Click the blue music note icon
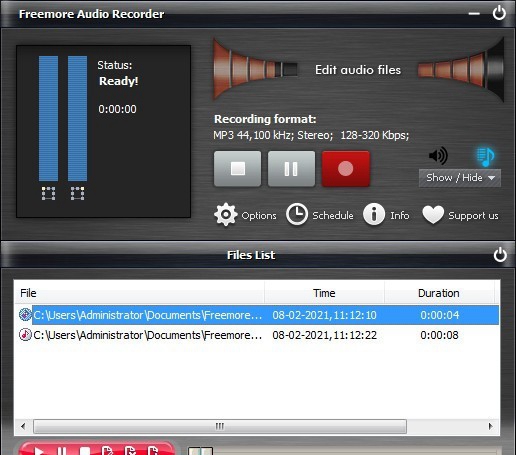 pyautogui.click(x=485, y=157)
